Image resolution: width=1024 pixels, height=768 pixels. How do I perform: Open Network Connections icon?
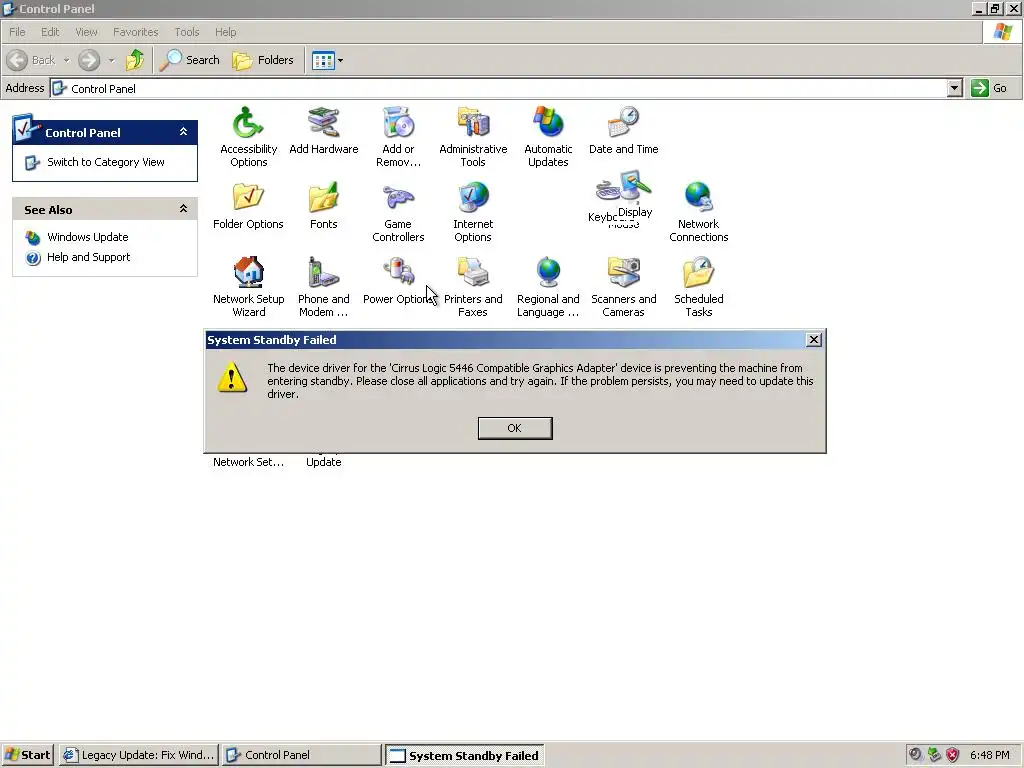pos(698,213)
